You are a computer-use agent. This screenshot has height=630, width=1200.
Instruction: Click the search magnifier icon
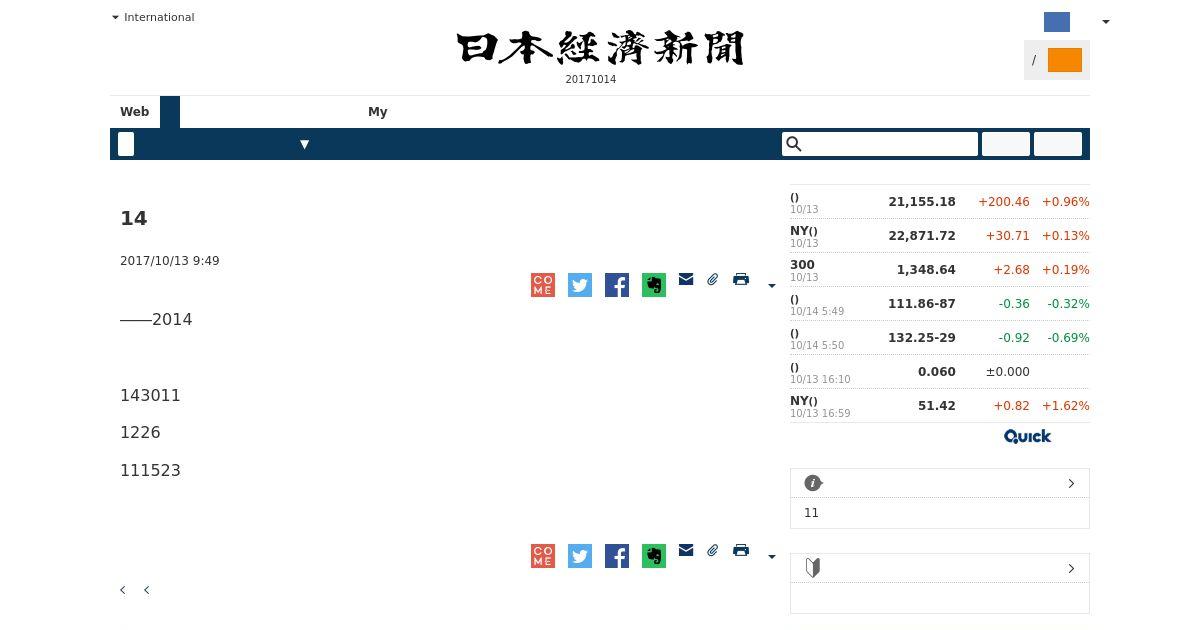(x=794, y=144)
